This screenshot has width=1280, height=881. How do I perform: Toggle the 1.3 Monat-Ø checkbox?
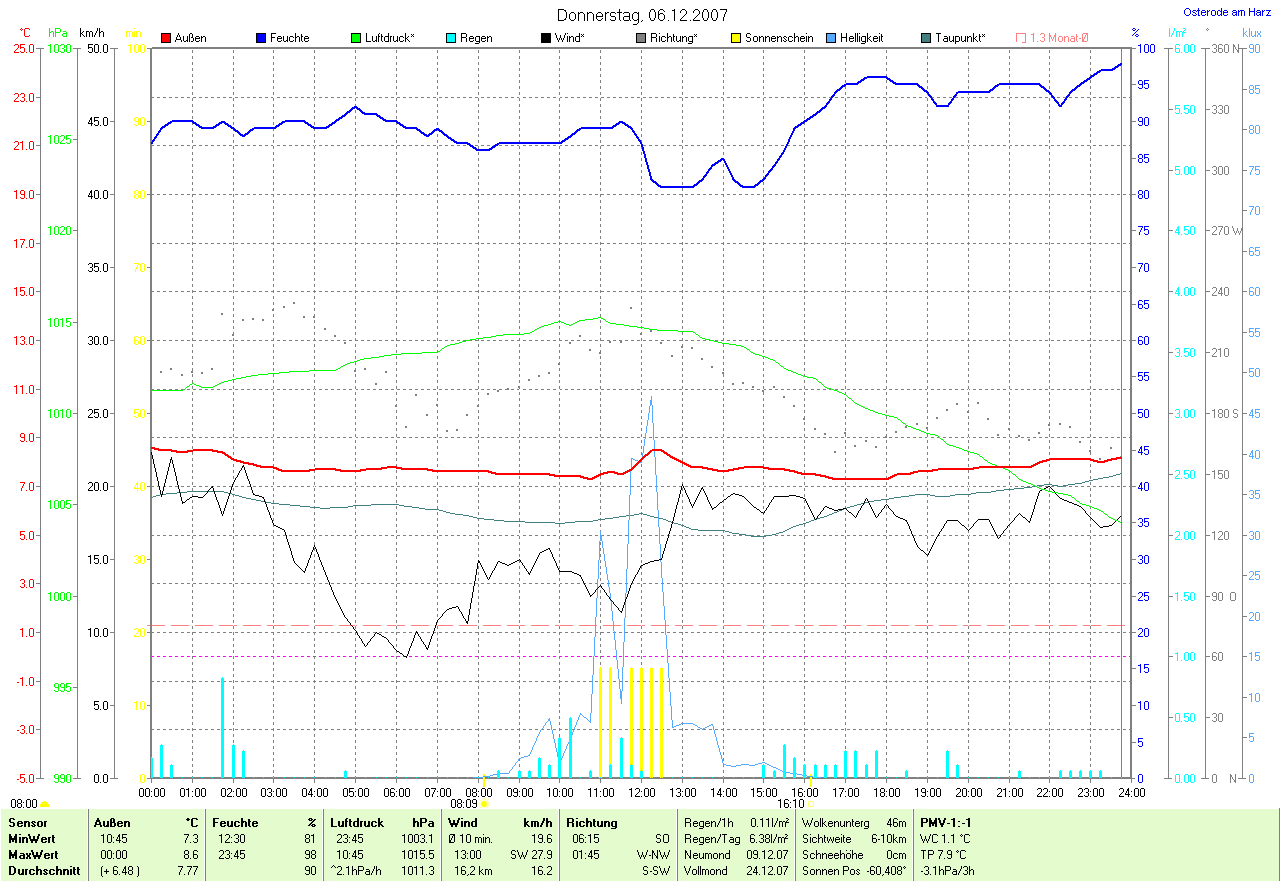coord(1021,38)
